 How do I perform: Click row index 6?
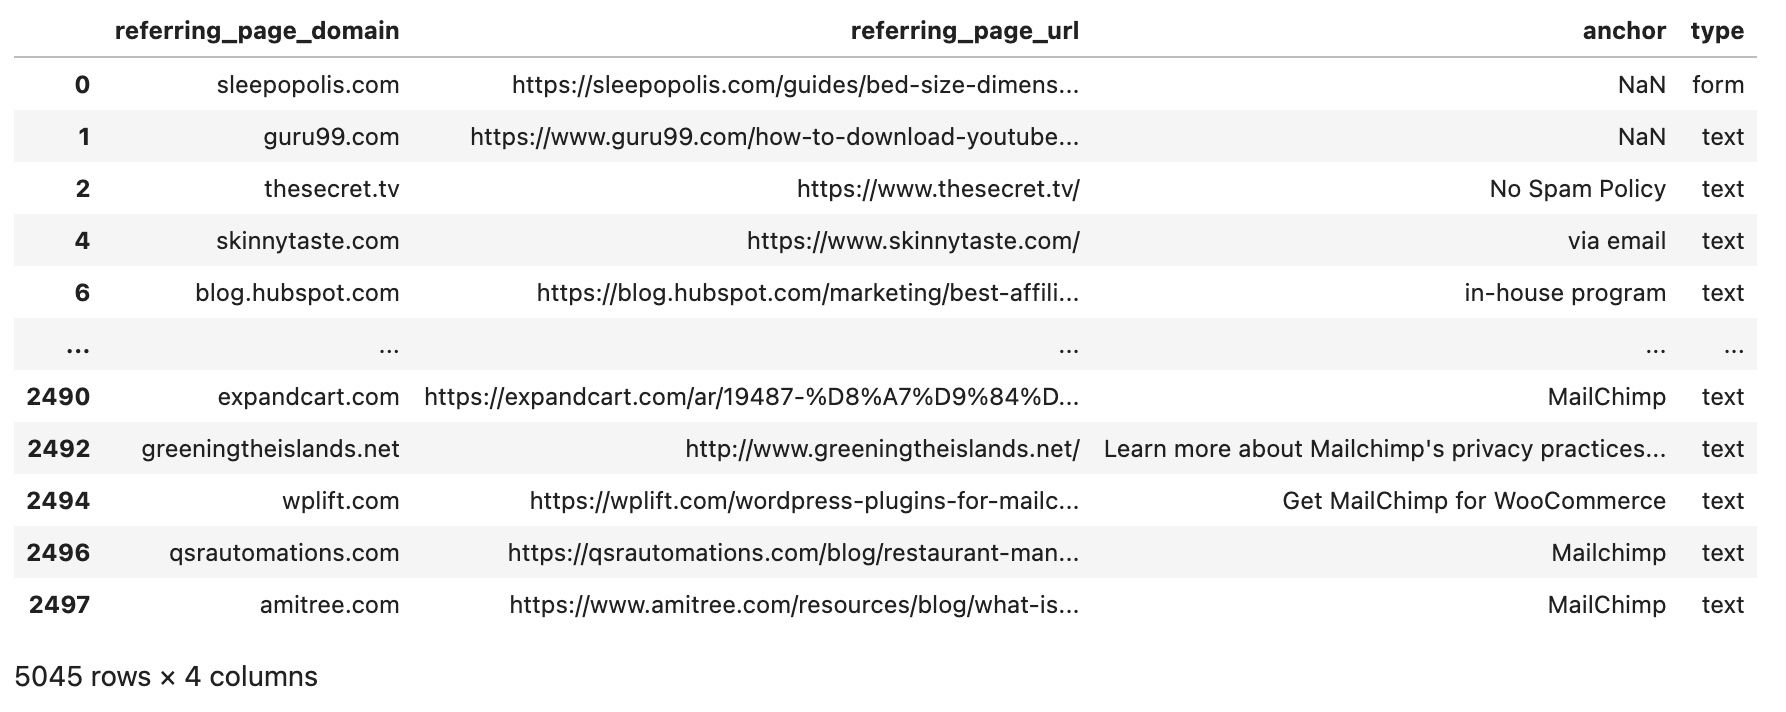point(82,293)
